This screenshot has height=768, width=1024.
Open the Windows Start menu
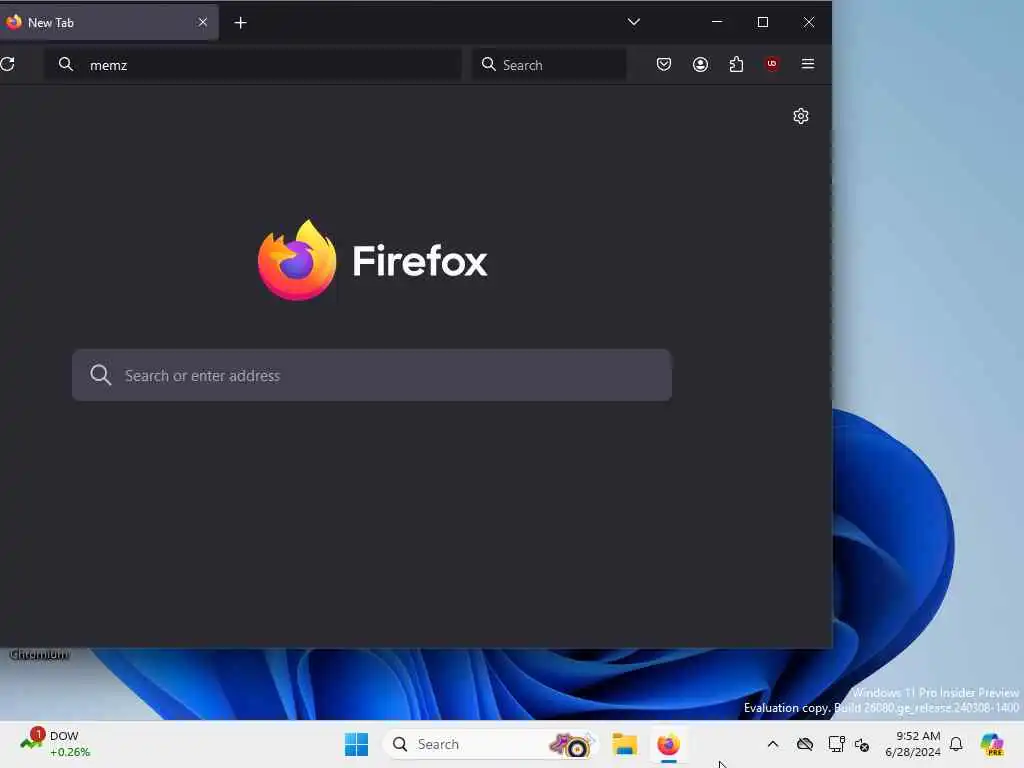click(x=357, y=744)
